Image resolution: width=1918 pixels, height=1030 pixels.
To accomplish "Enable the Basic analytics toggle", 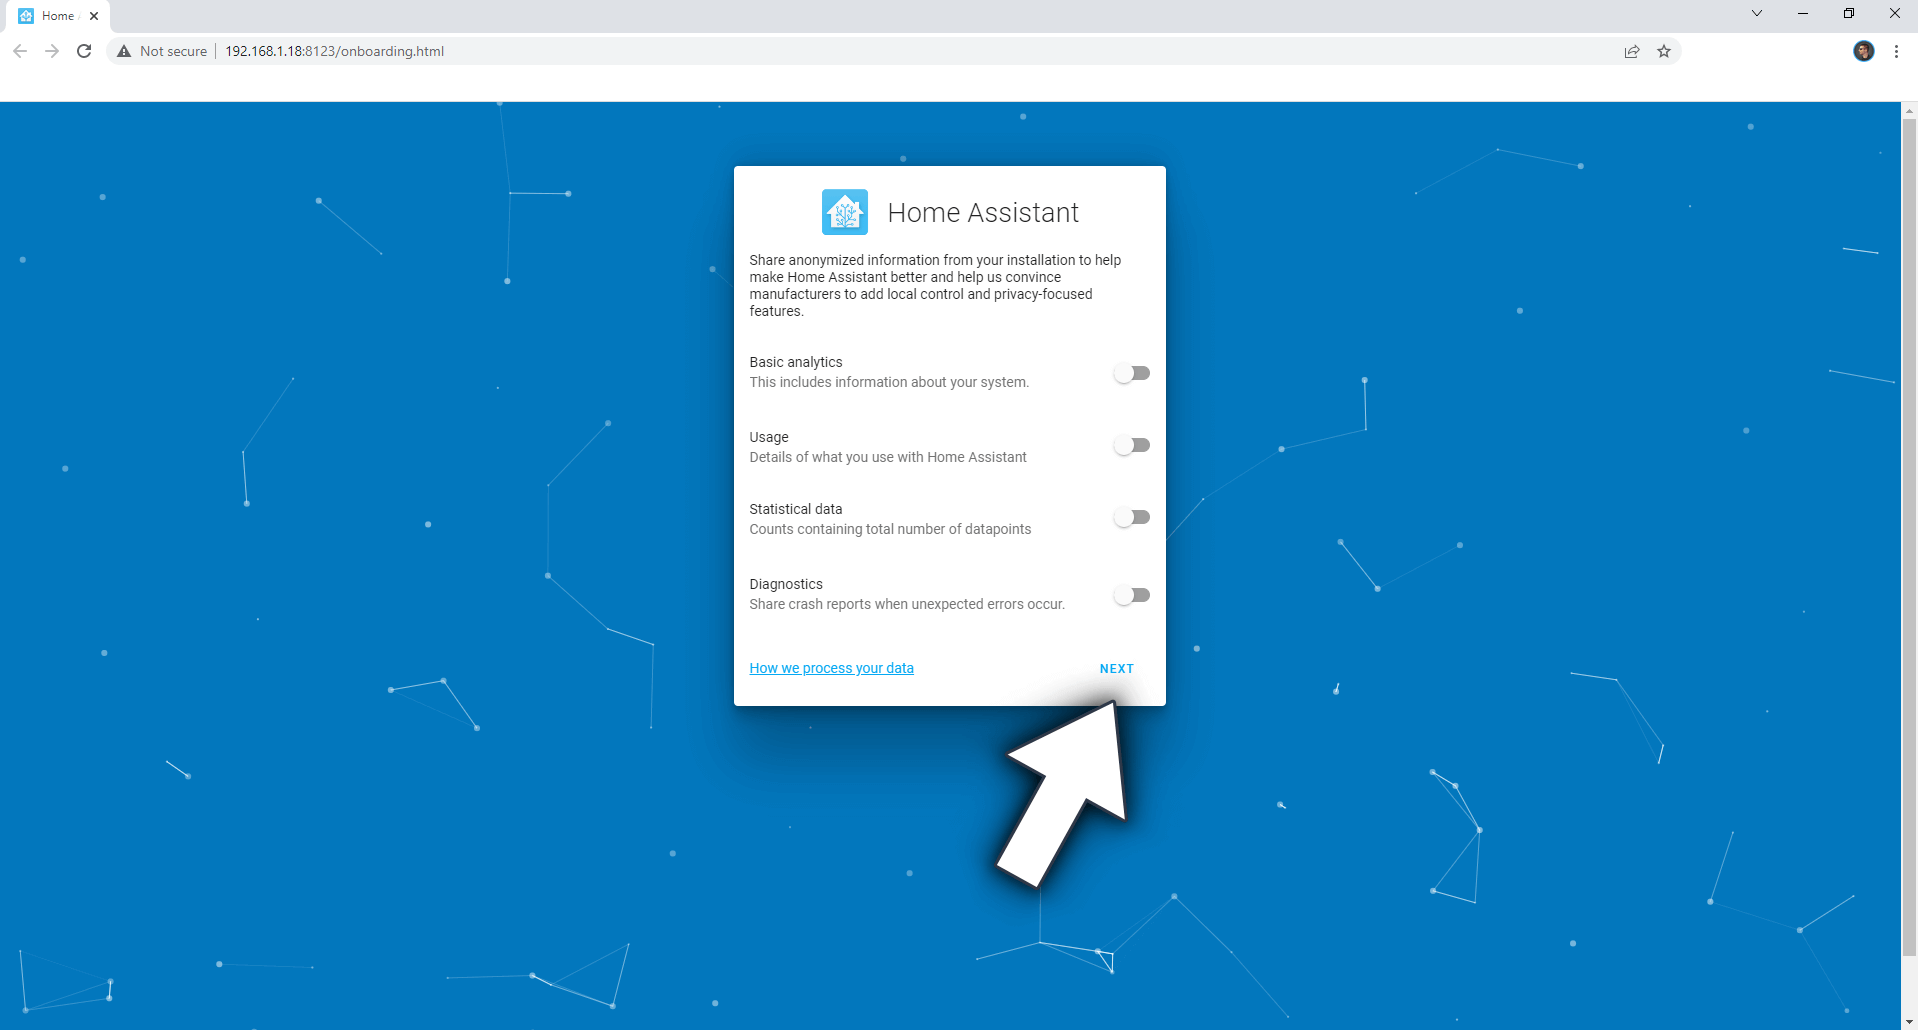I will [x=1132, y=373].
